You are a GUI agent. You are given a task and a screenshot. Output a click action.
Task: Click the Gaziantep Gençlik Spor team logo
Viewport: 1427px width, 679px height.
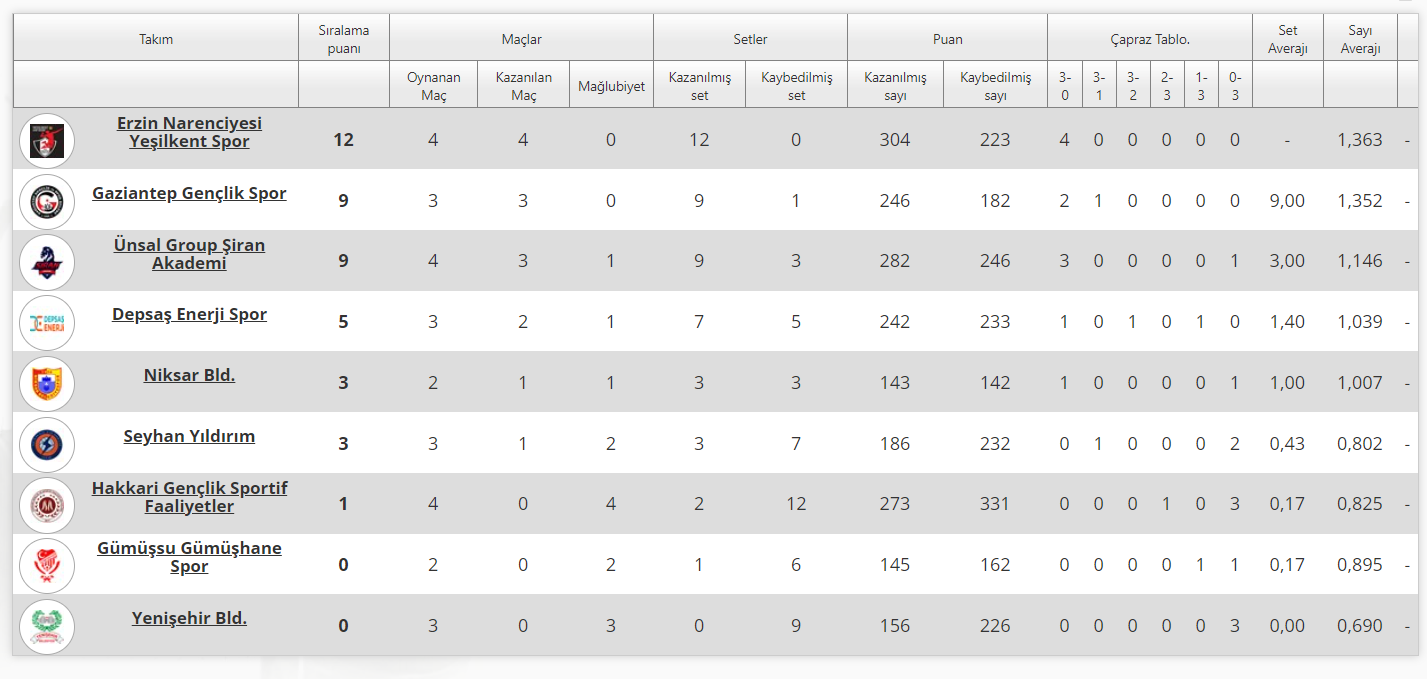47,201
